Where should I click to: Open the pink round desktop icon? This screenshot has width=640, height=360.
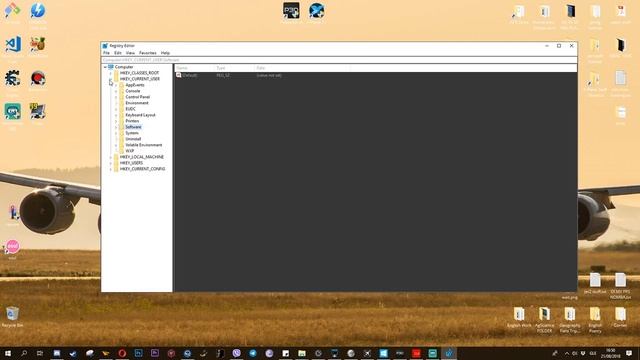pyautogui.click(x=12, y=247)
